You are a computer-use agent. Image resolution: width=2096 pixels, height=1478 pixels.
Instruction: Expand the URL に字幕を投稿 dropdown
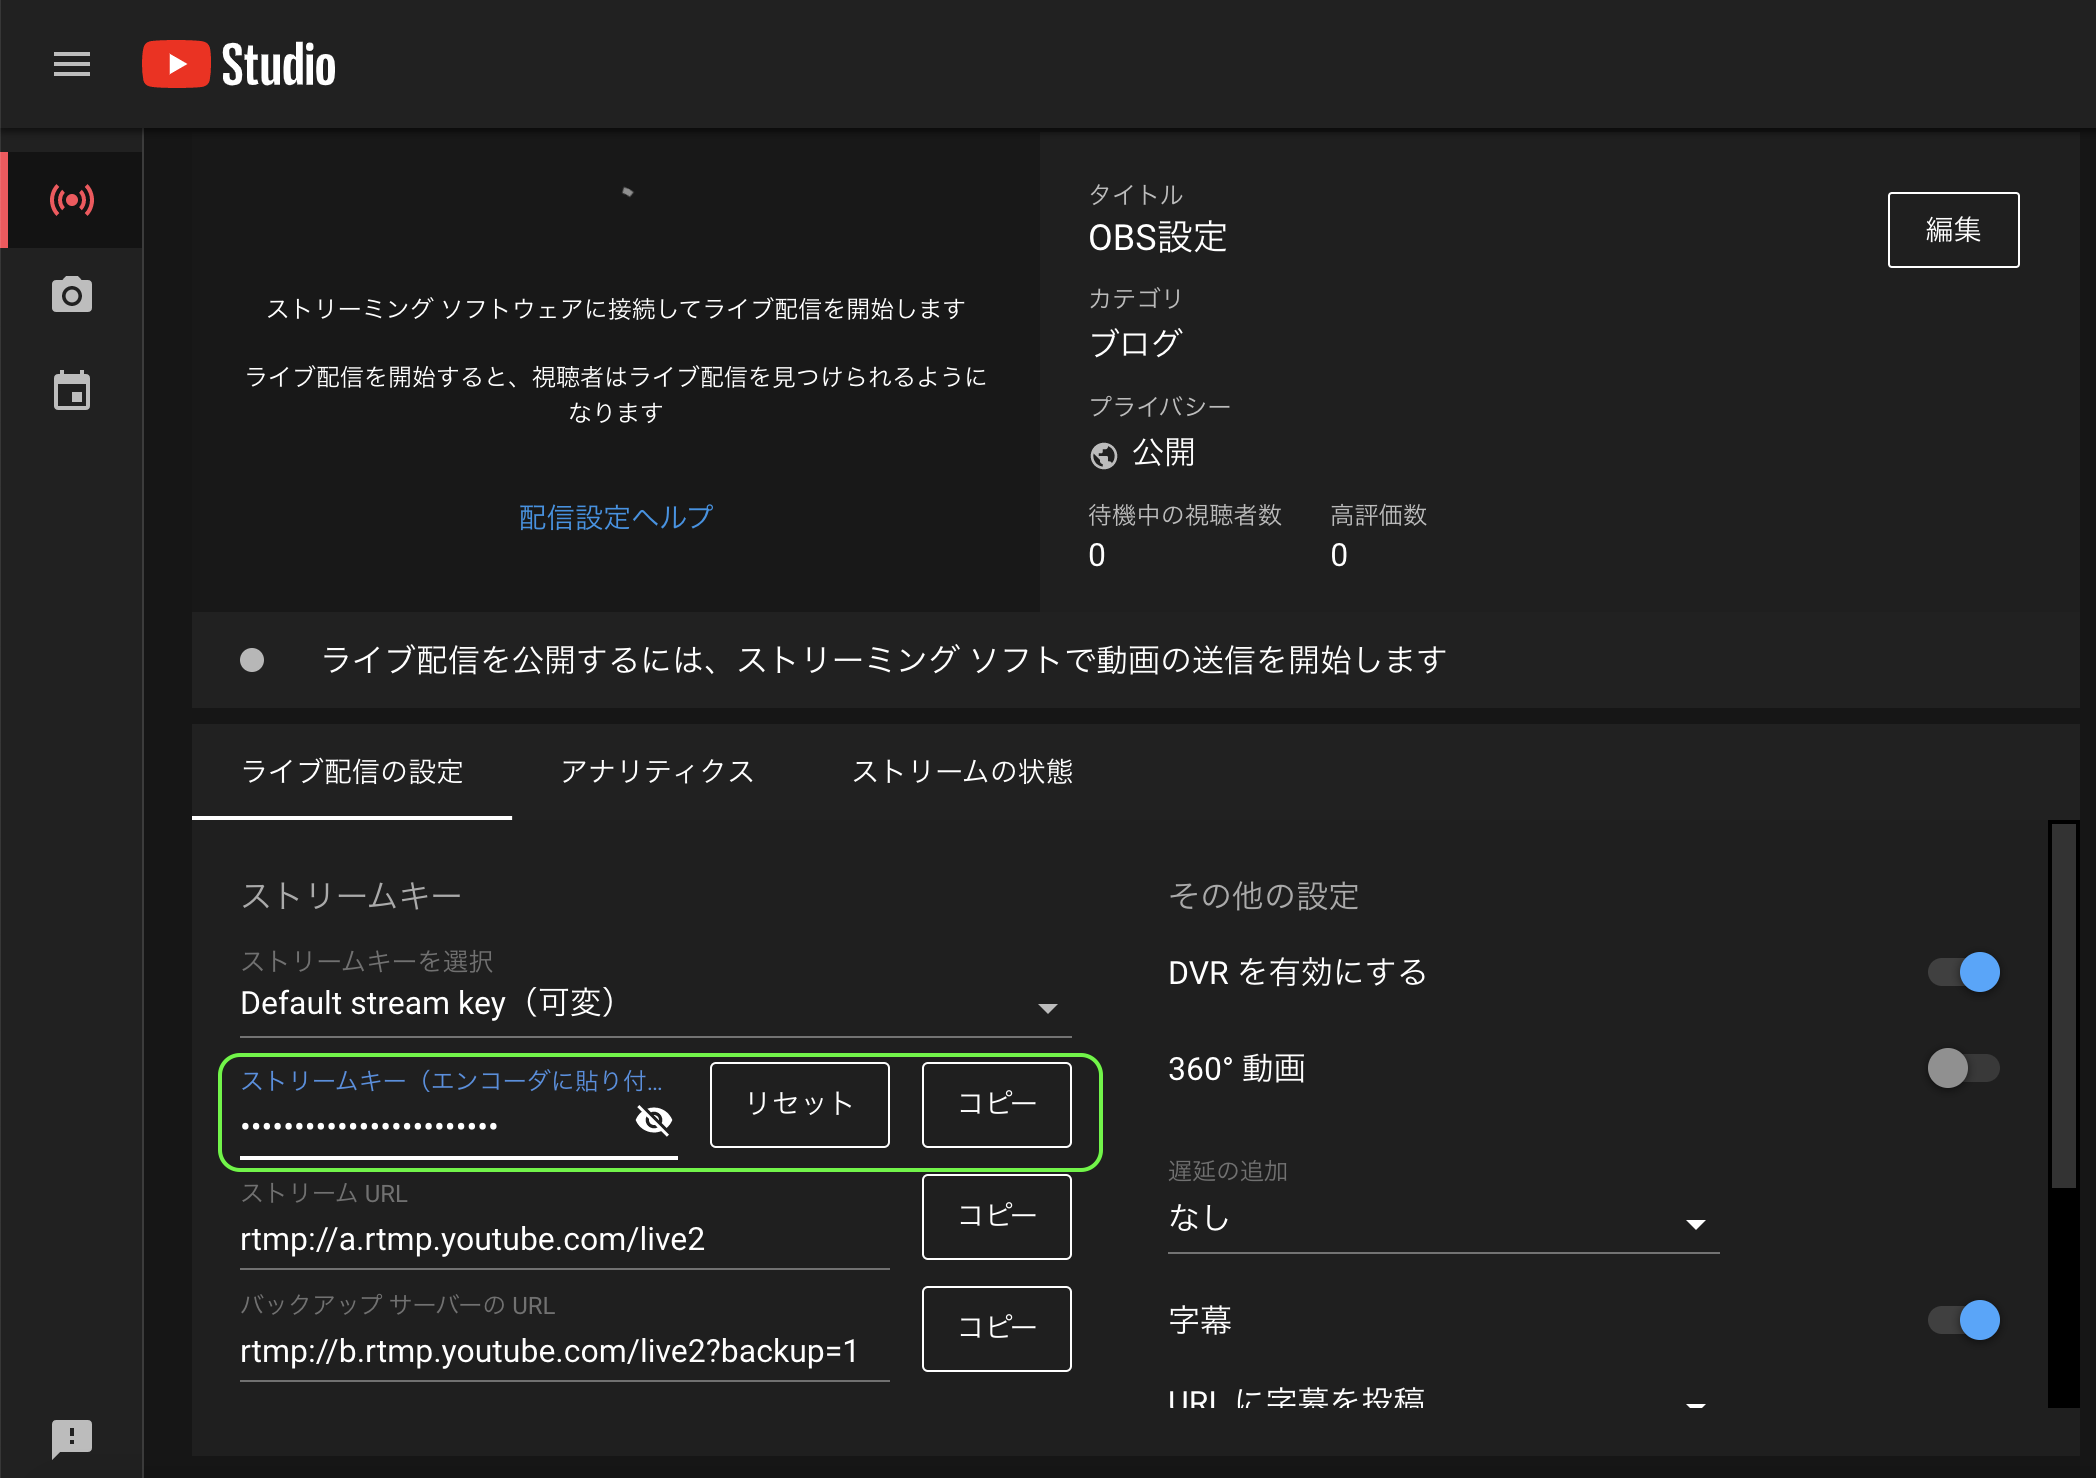pyautogui.click(x=1443, y=1398)
